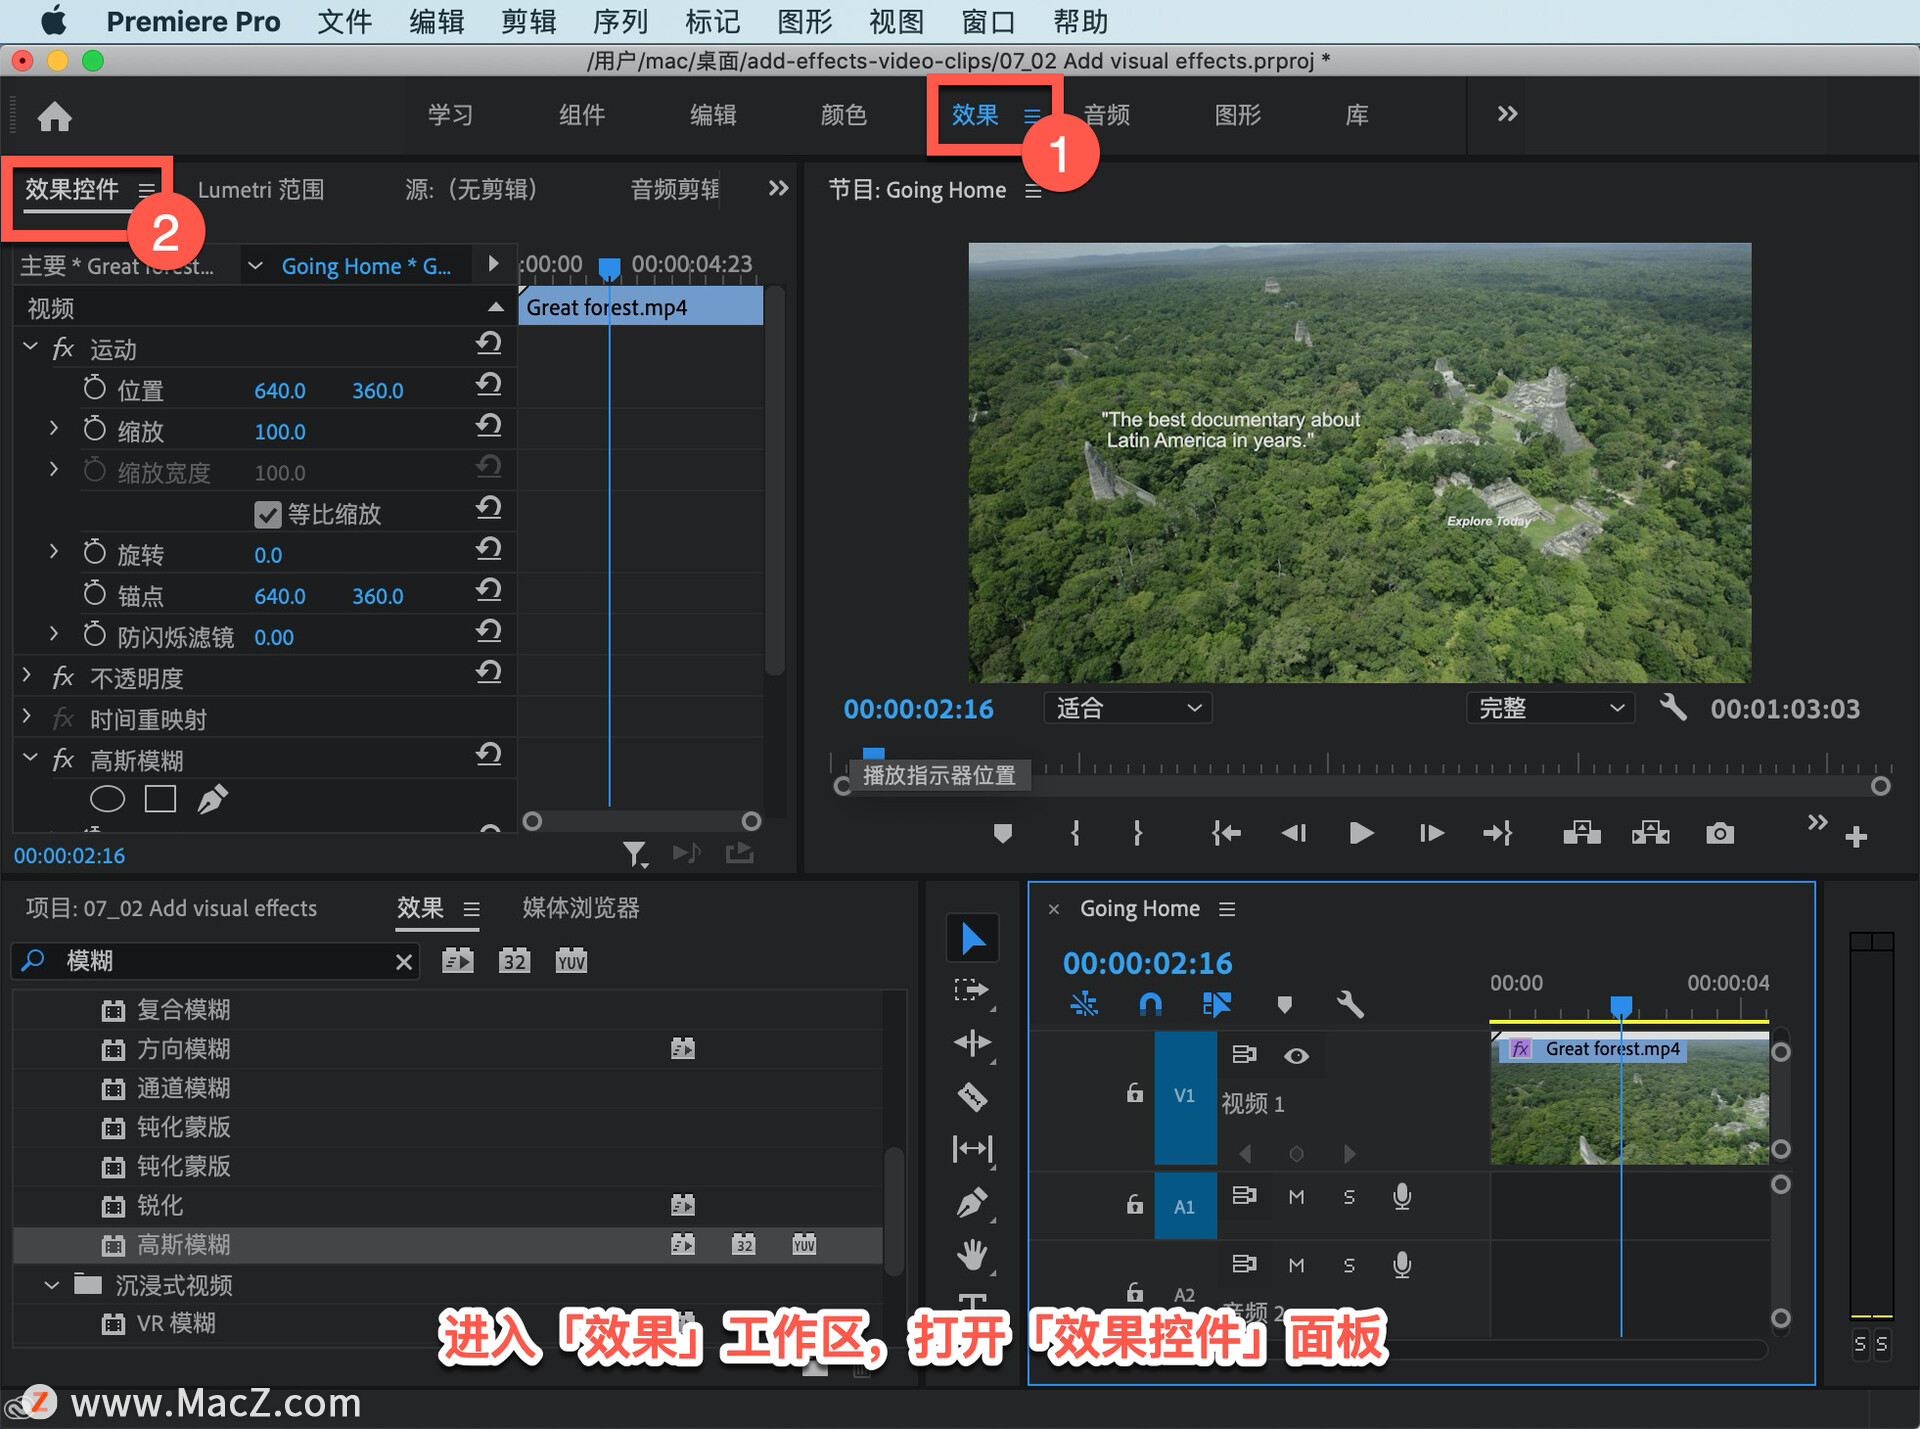Mute the A1 audio track

tap(1296, 1197)
